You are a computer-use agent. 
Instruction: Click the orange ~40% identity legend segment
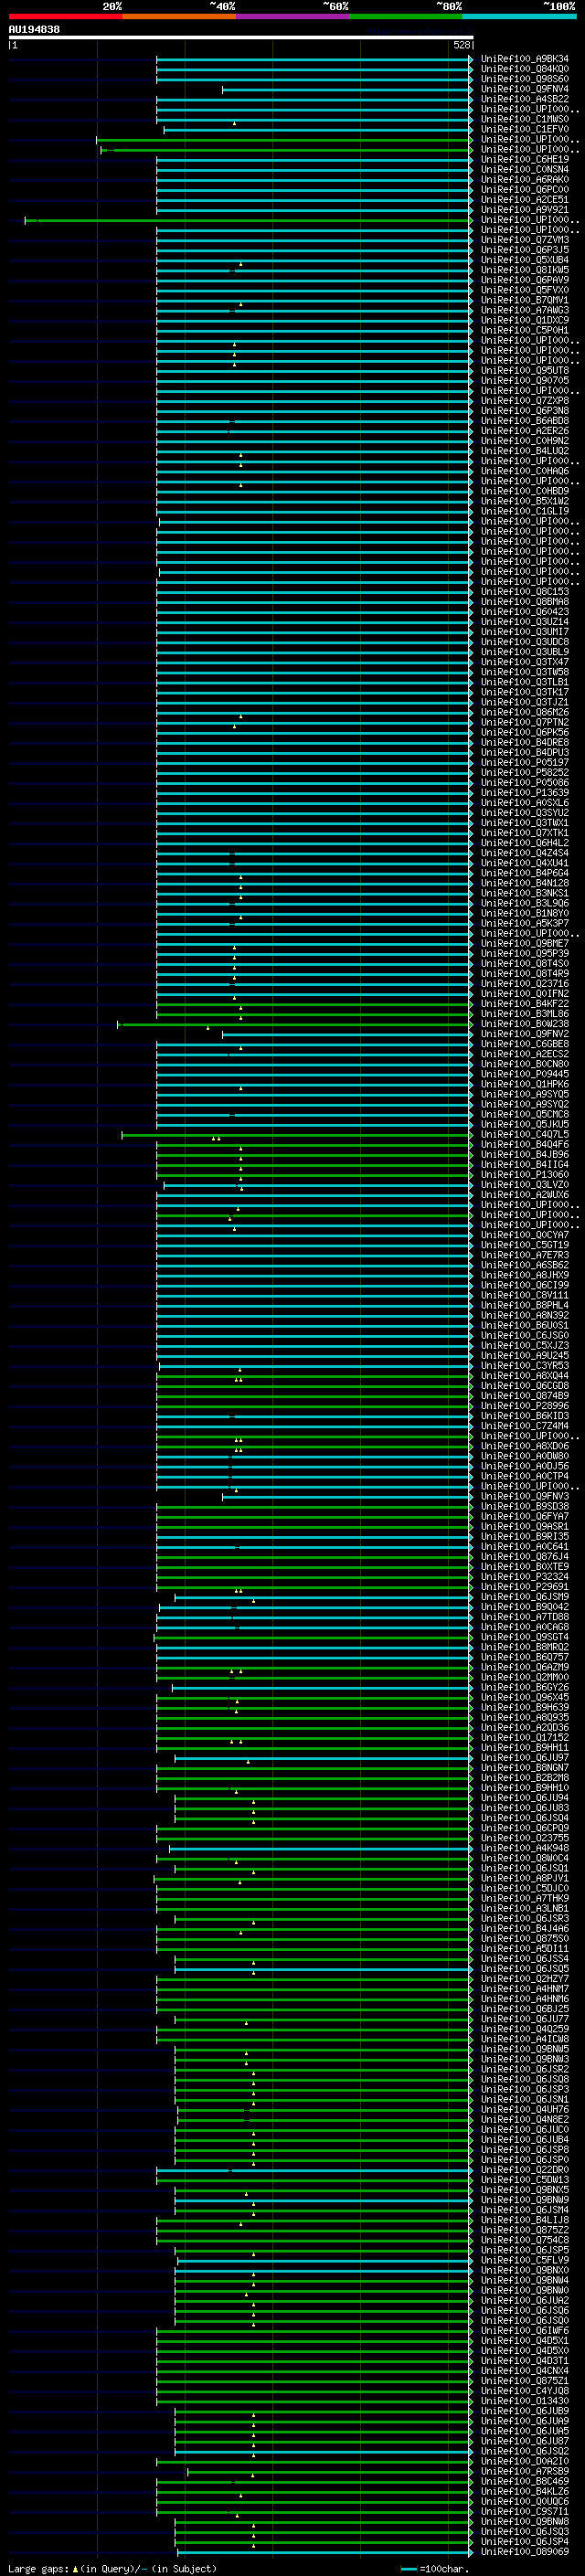point(179,16)
